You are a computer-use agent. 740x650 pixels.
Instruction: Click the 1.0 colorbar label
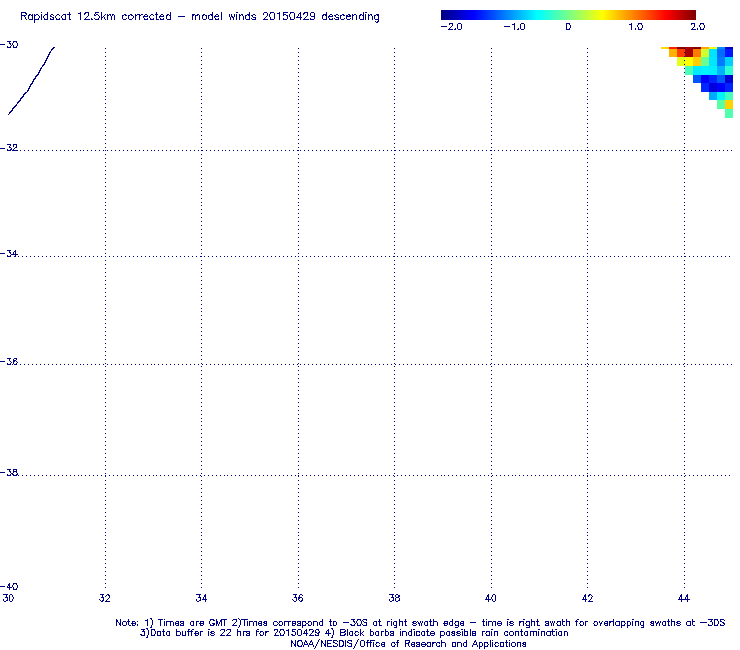tap(635, 27)
